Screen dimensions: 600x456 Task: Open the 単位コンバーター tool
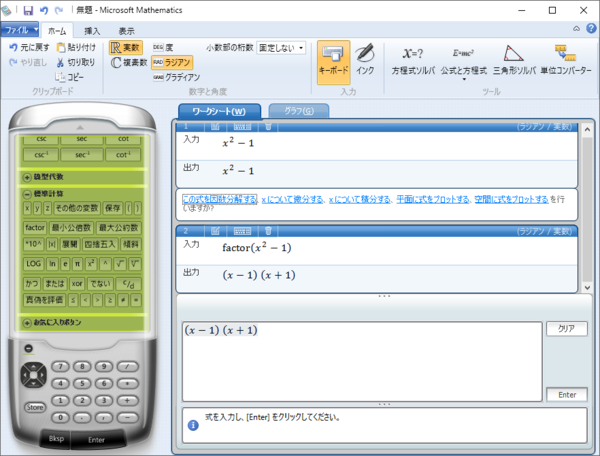tap(566, 61)
